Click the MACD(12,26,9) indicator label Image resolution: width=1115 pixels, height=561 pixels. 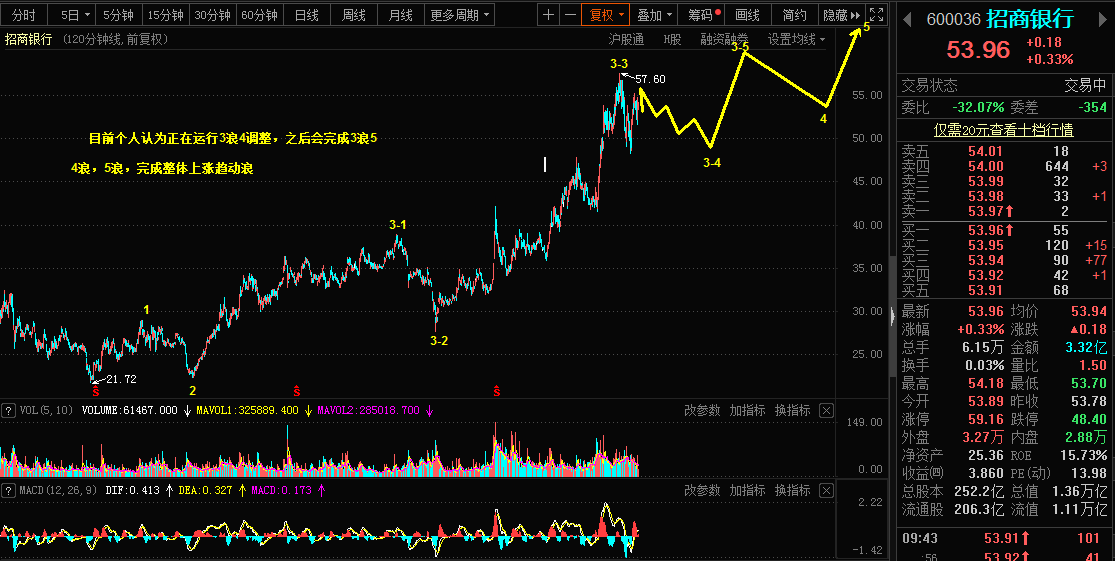pos(58,490)
